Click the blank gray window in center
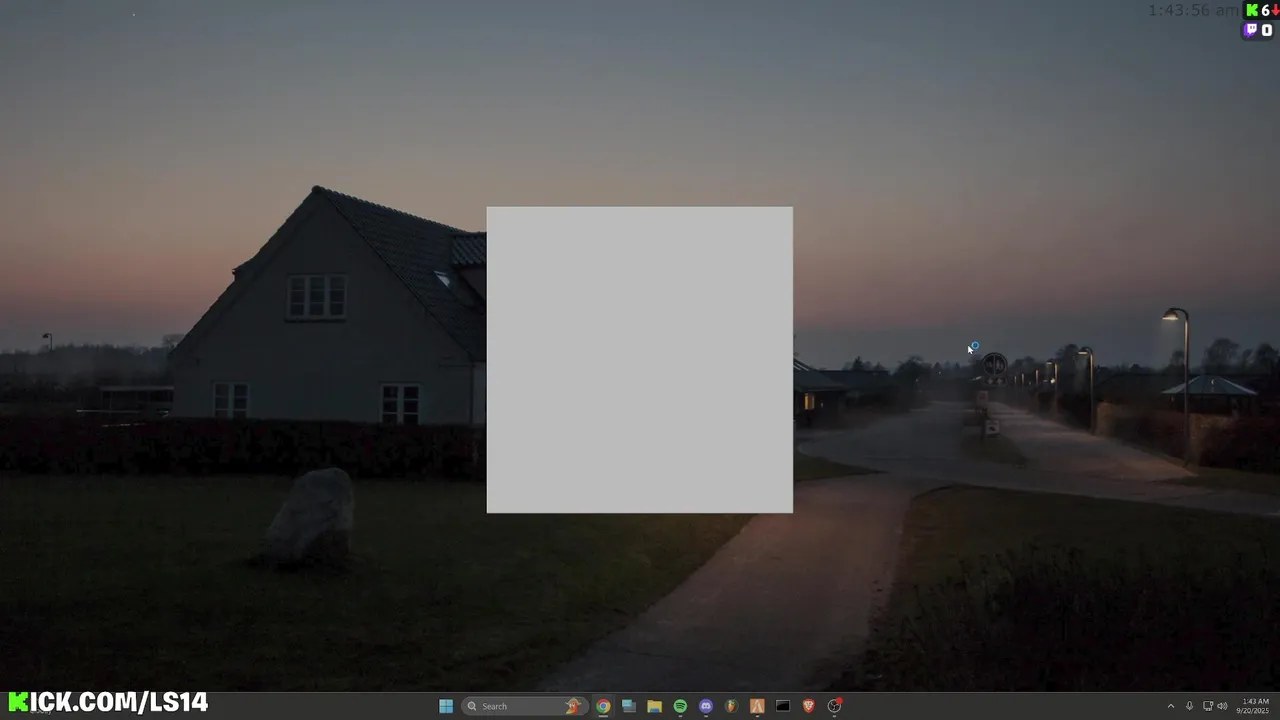Viewport: 1280px width, 720px height. pos(640,360)
